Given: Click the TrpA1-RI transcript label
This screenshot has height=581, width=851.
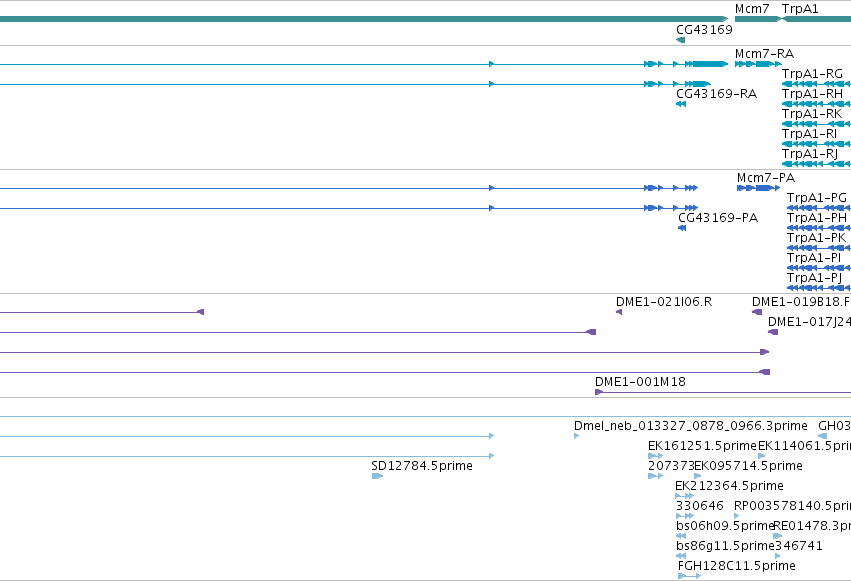Looking at the screenshot, I should click(x=809, y=134).
